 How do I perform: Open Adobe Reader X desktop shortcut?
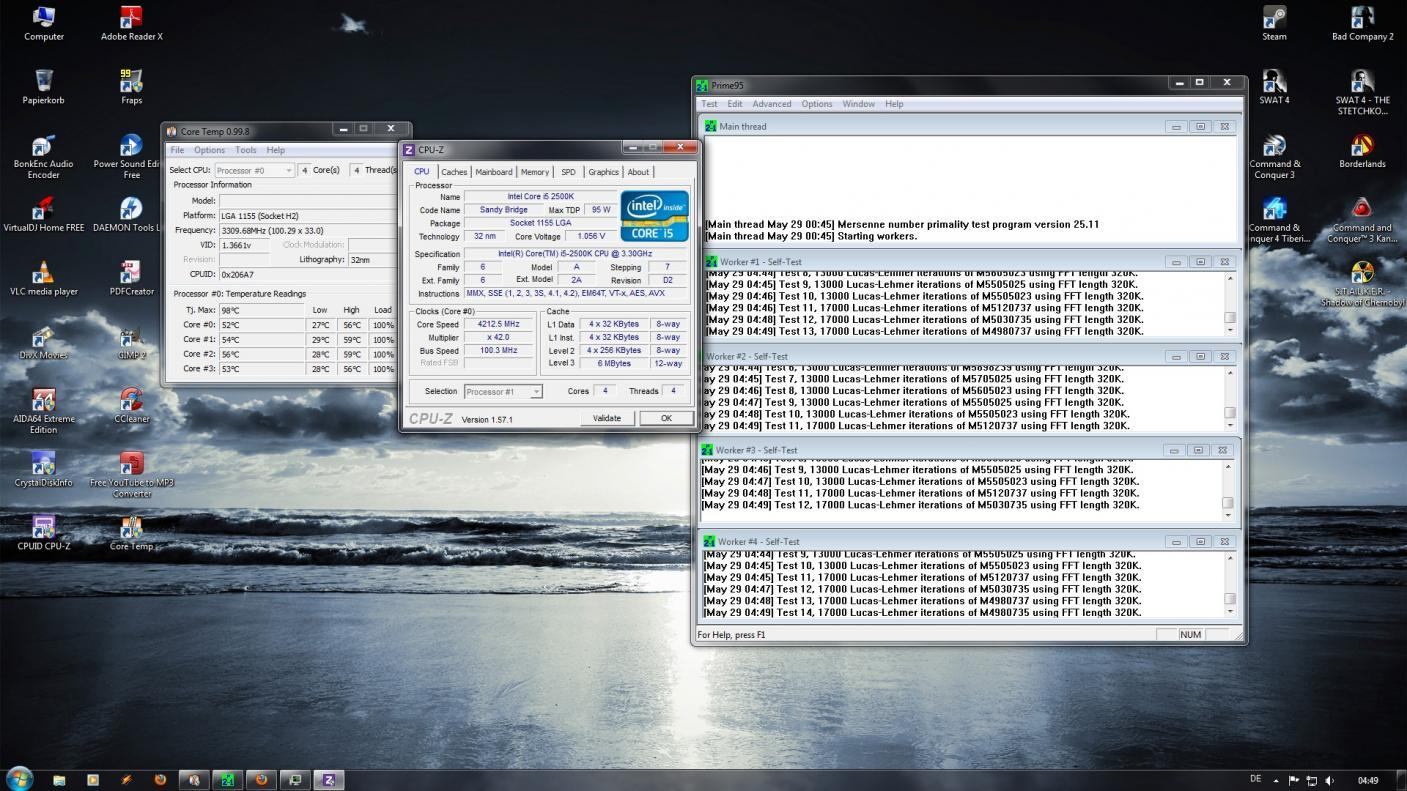[x=131, y=23]
